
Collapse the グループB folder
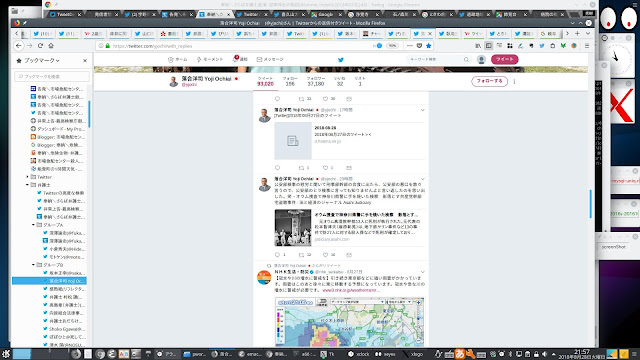[33, 265]
